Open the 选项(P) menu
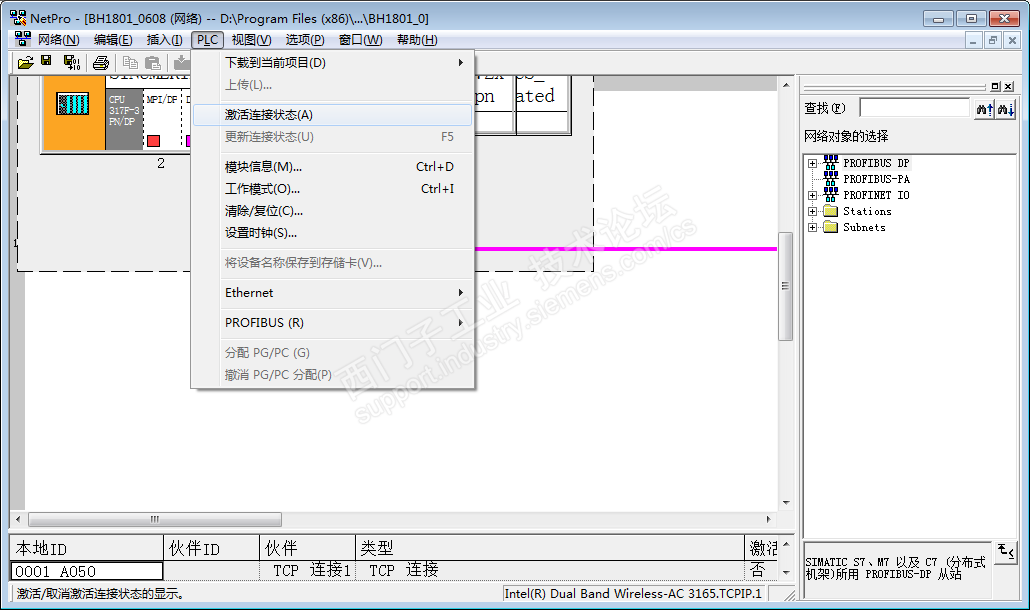The image size is (1030, 610). pyautogui.click(x=305, y=40)
